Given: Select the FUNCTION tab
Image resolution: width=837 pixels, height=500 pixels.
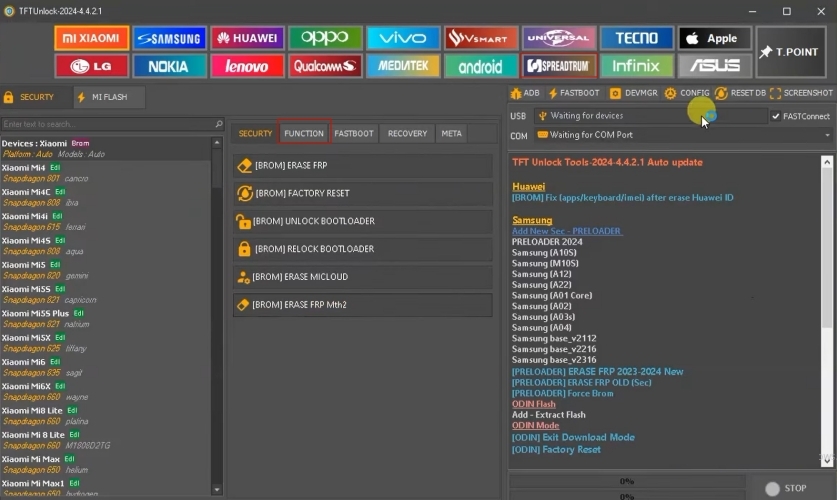Looking at the screenshot, I should [304, 133].
